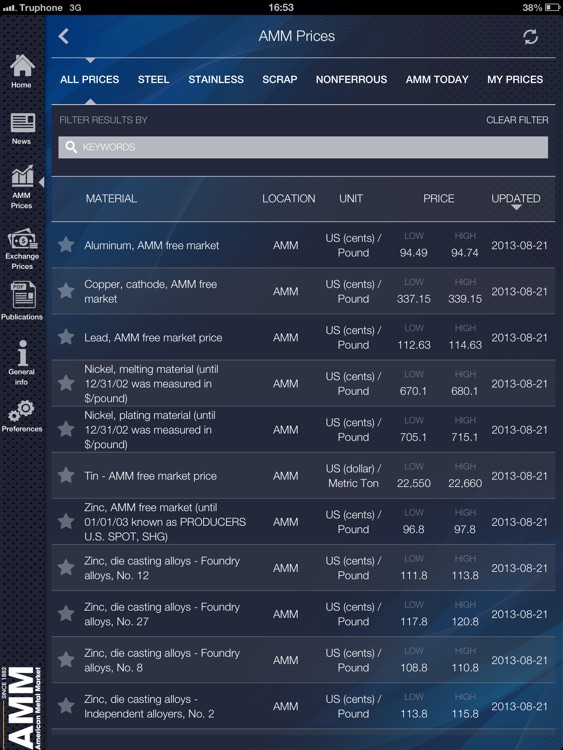Click status bar time 16:53
The width and height of the screenshot is (563, 750).
pyautogui.click(x=281, y=7)
